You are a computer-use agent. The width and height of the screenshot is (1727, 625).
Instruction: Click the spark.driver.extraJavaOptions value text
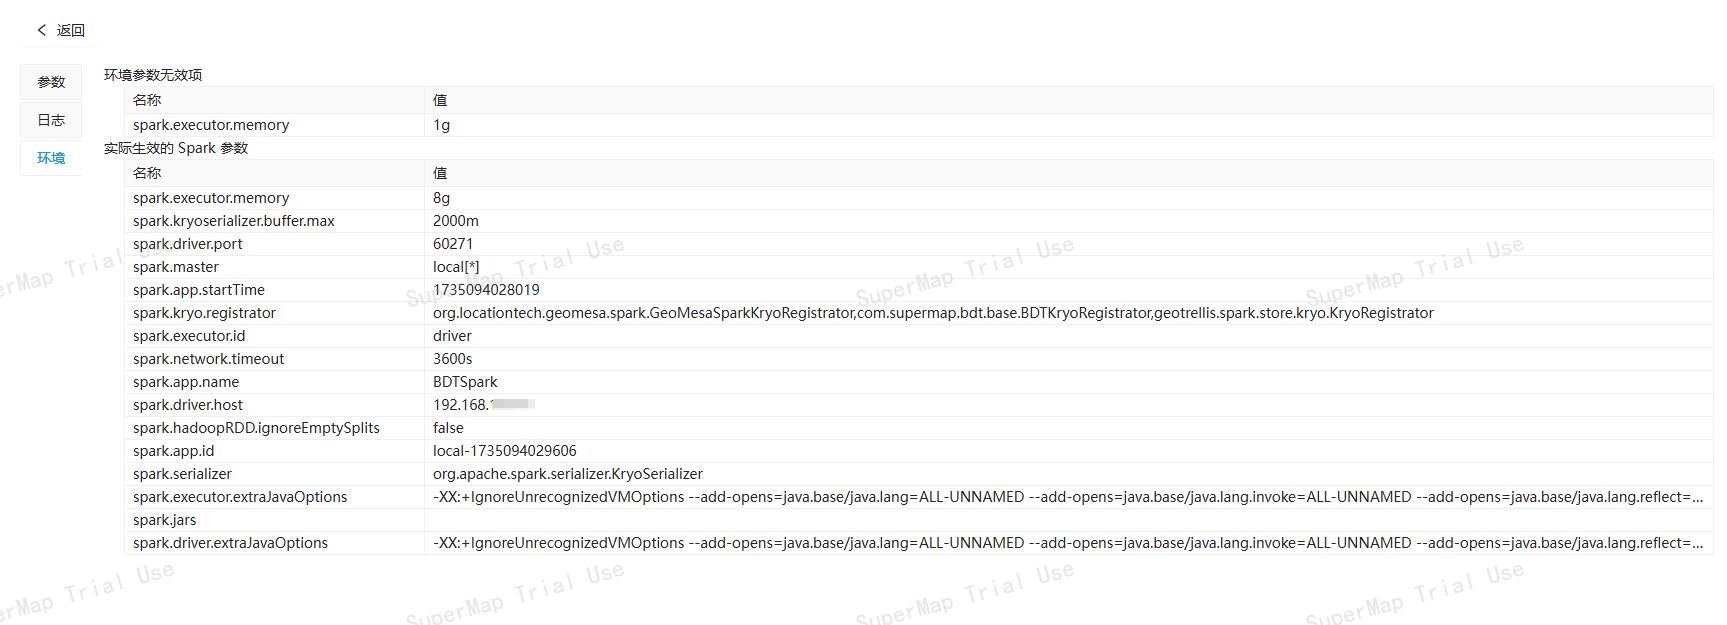[x=1068, y=543]
